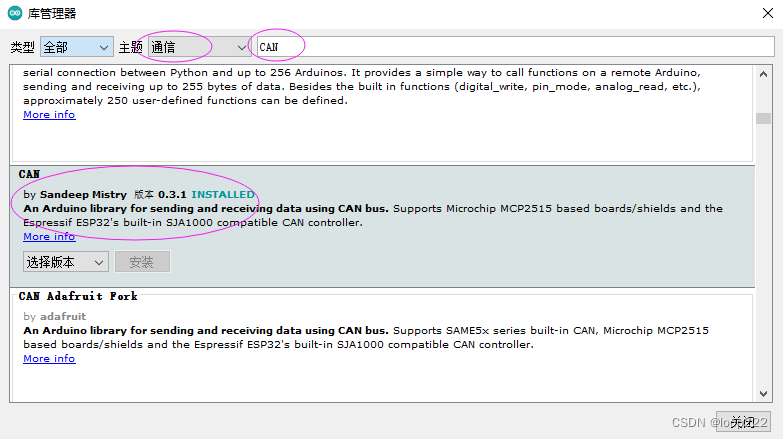Click the vertical scrollbar thumb
Image resolution: width=783 pixels, height=439 pixels.
pos(763,118)
